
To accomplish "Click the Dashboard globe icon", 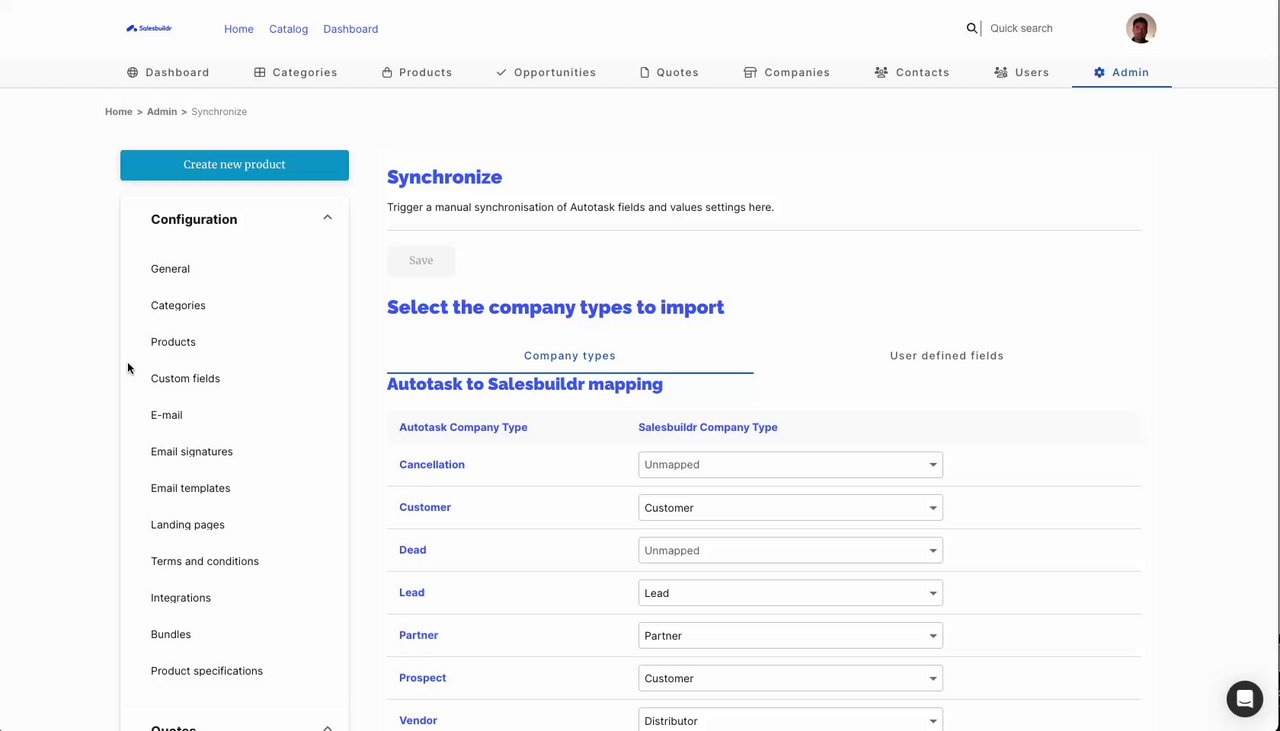I will [x=132, y=73].
